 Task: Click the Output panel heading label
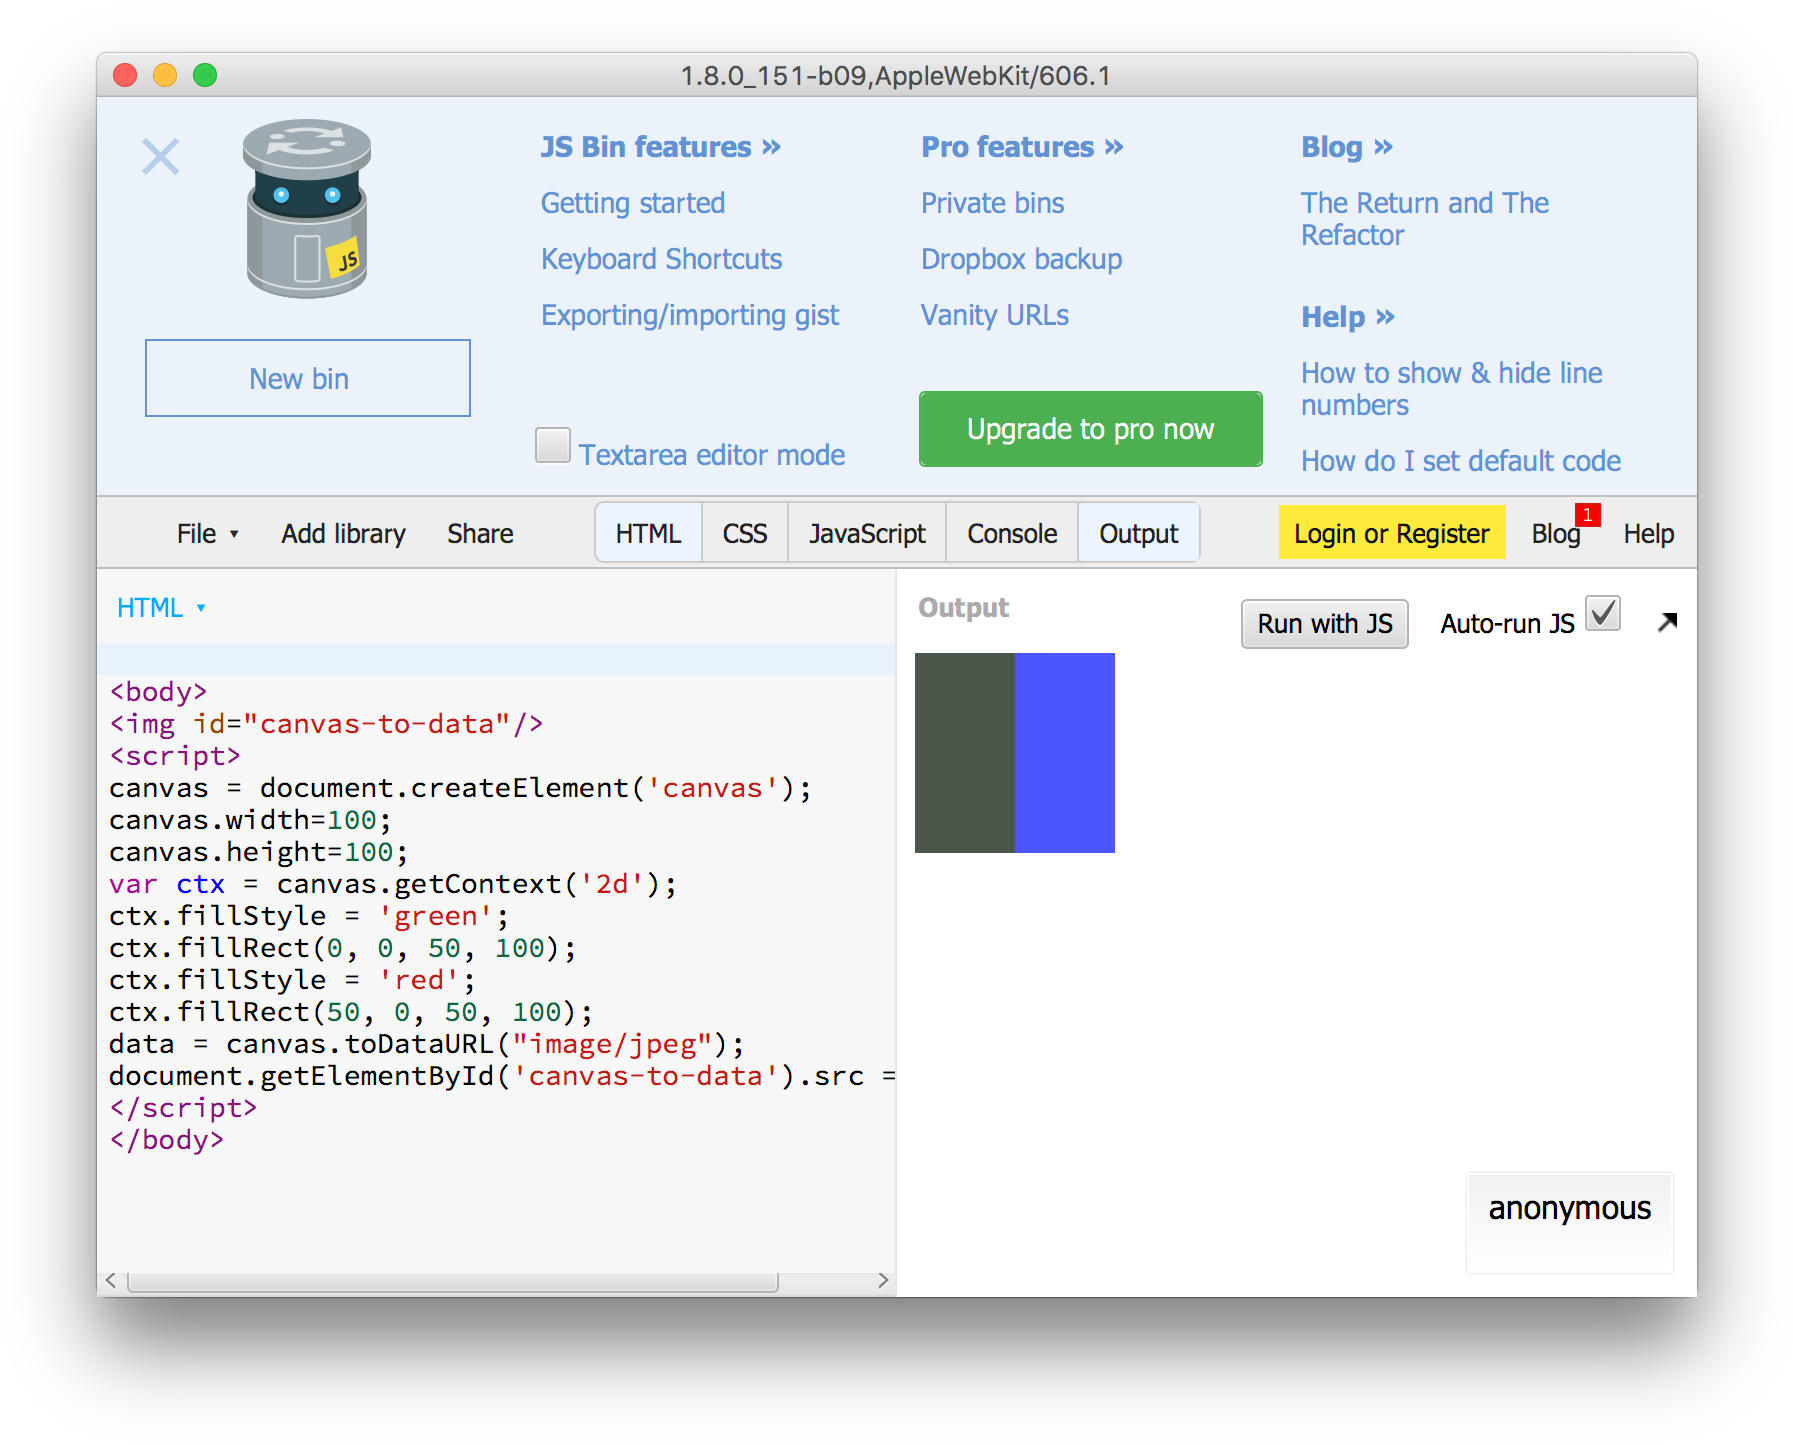click(964, 608)
